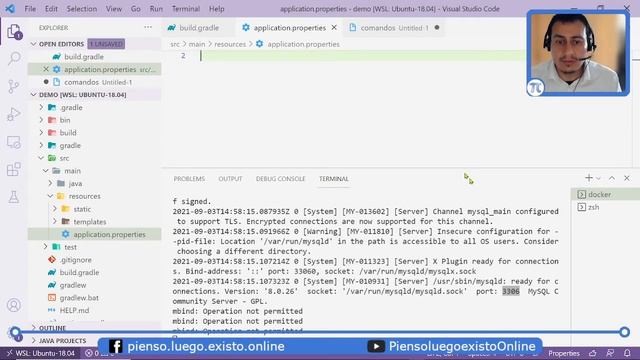Expand the gradle folder
The width and height of the screenshot is (640, 360).
tap(41, 145)
